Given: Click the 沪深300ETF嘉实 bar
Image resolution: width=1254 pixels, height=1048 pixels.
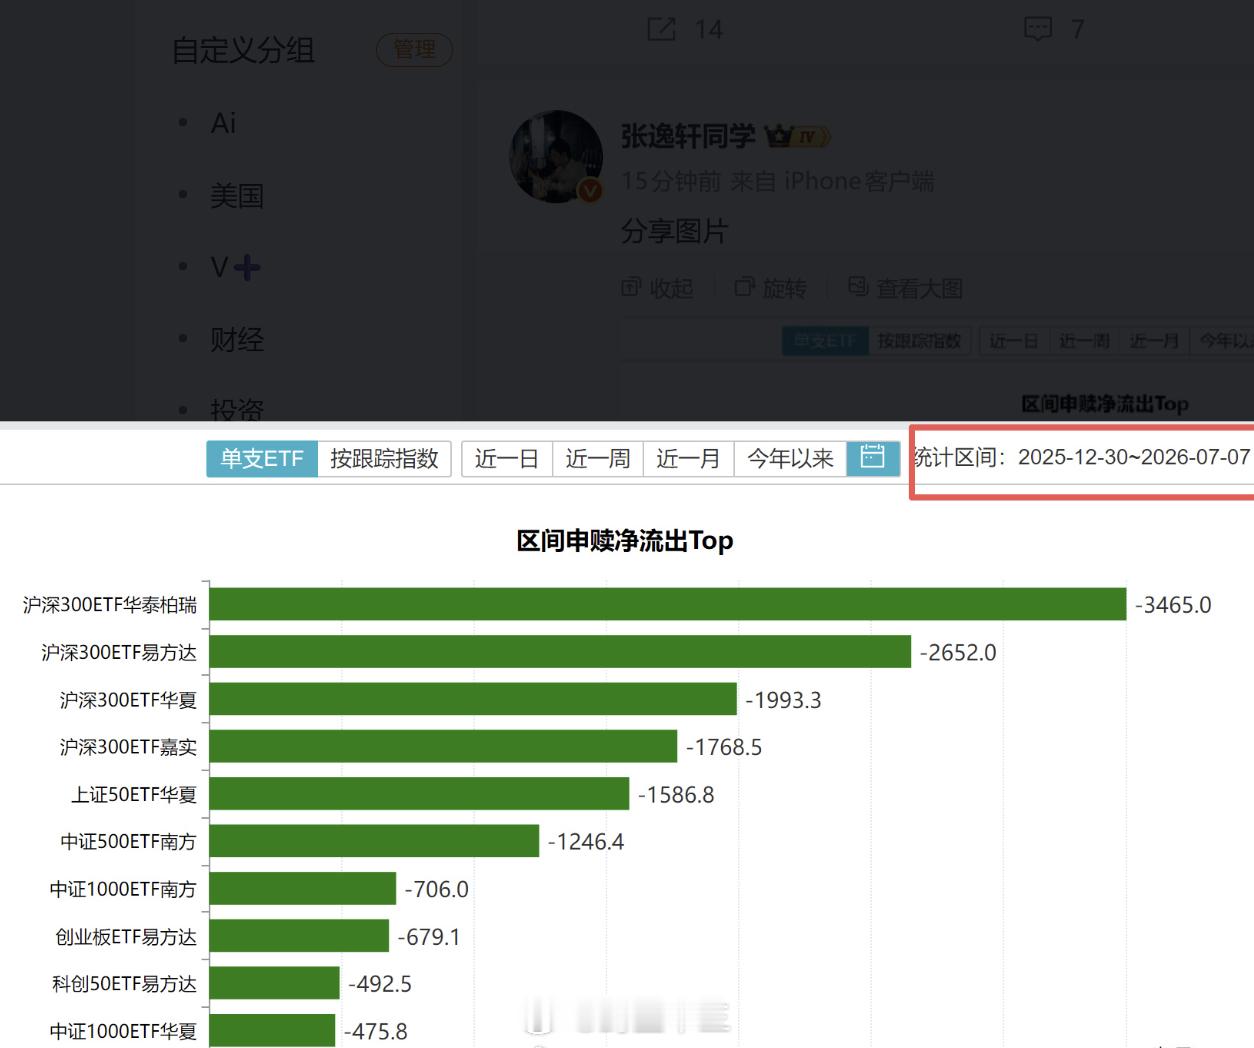Looking at the screenshot, I should pos(443,746).
